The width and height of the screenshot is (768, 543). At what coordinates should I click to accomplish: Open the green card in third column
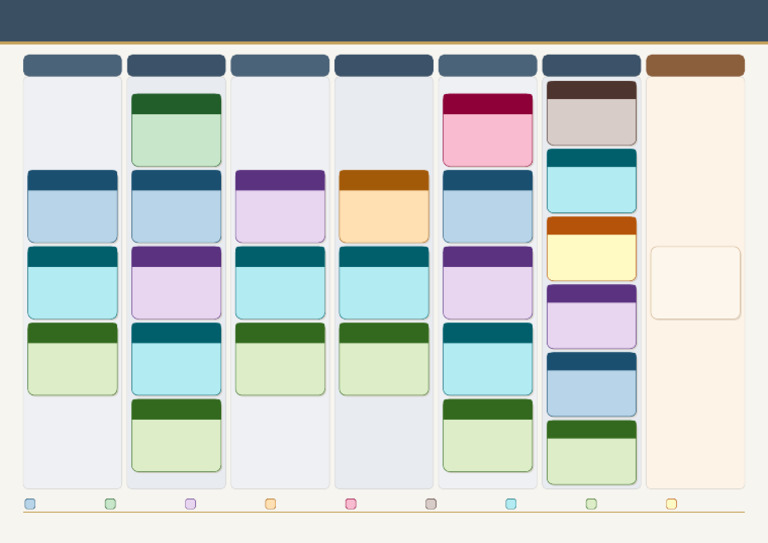[280, 359]
